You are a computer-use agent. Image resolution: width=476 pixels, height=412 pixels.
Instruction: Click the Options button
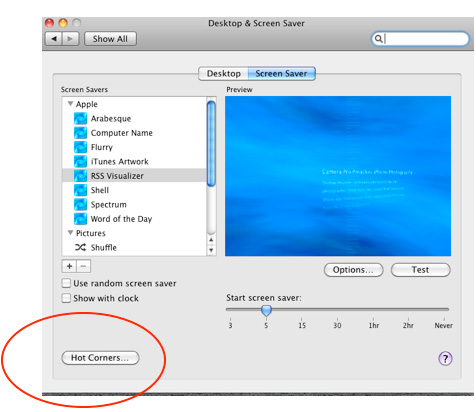click(x=353, y=270)
